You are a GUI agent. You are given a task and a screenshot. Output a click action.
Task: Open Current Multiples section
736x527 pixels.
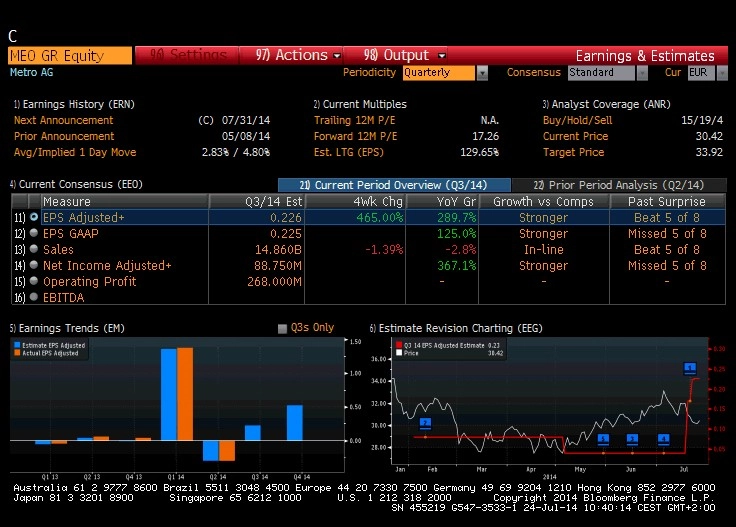pos(360,104)
